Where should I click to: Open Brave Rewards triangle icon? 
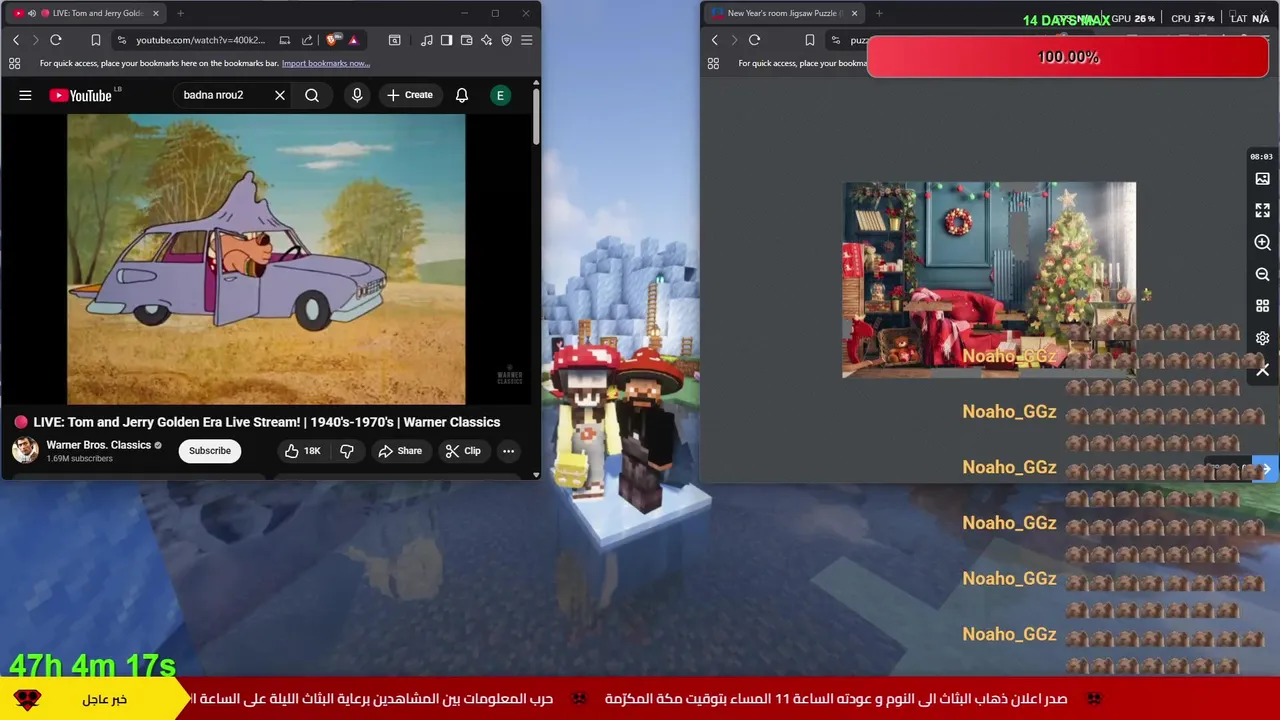[x=353, y=40]
